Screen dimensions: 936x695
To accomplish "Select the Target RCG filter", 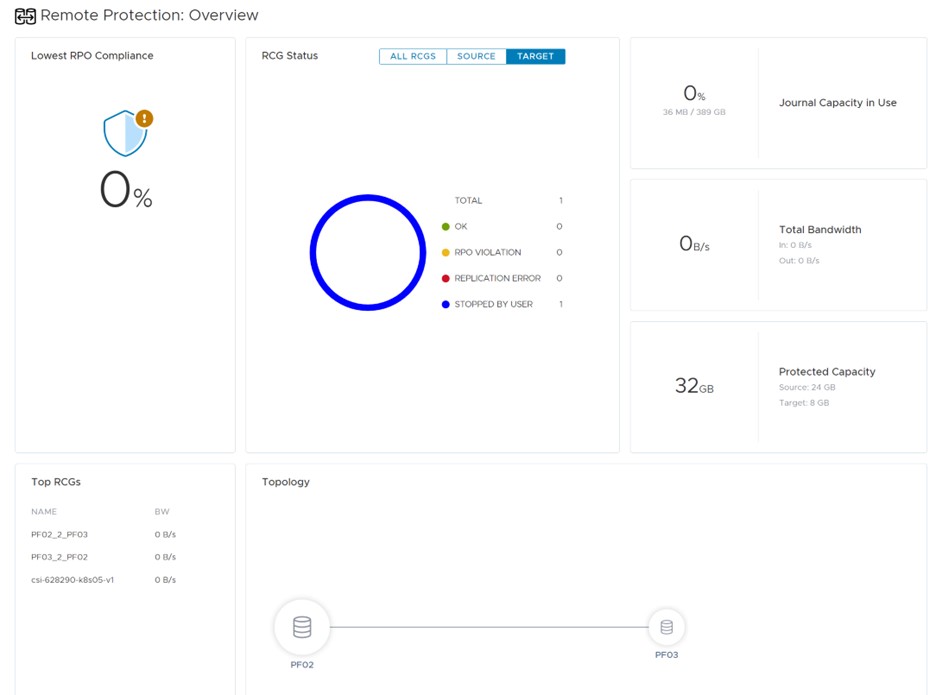I will [535, 57].
